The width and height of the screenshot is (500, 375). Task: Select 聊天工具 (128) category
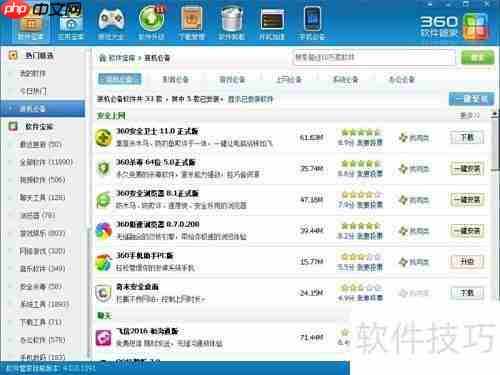pyautogui.click(x=42, y=198)
